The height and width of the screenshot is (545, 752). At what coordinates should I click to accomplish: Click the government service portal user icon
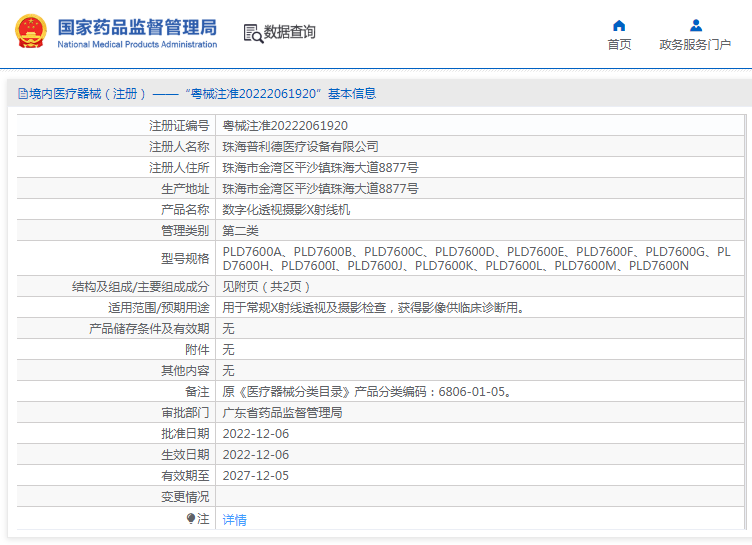pyautogui.click(x=695, y=25)
